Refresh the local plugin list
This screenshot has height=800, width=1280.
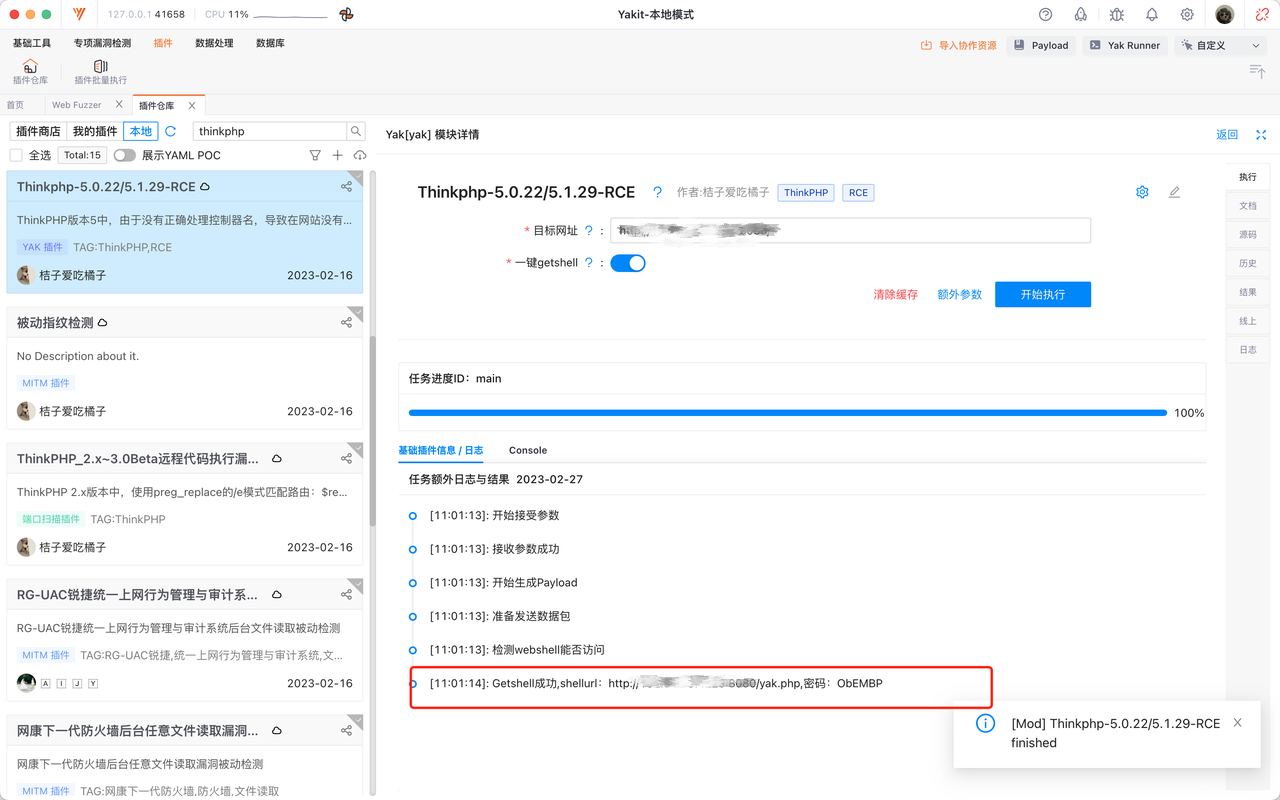pyautogui.click(x=171, y=131)
